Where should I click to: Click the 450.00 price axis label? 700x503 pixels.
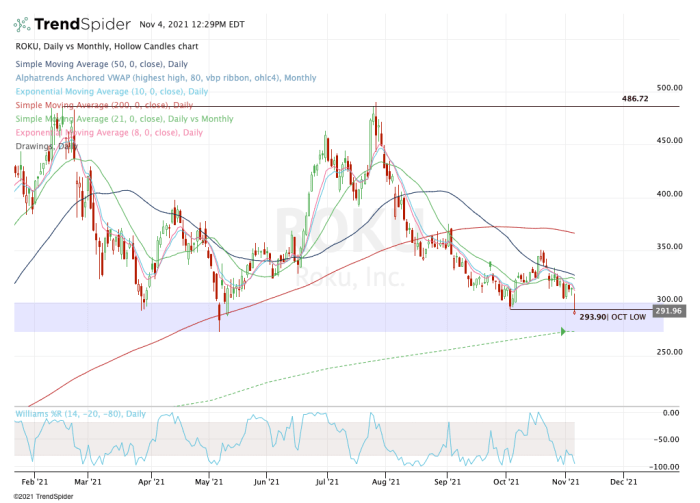(x=670, y=141)
